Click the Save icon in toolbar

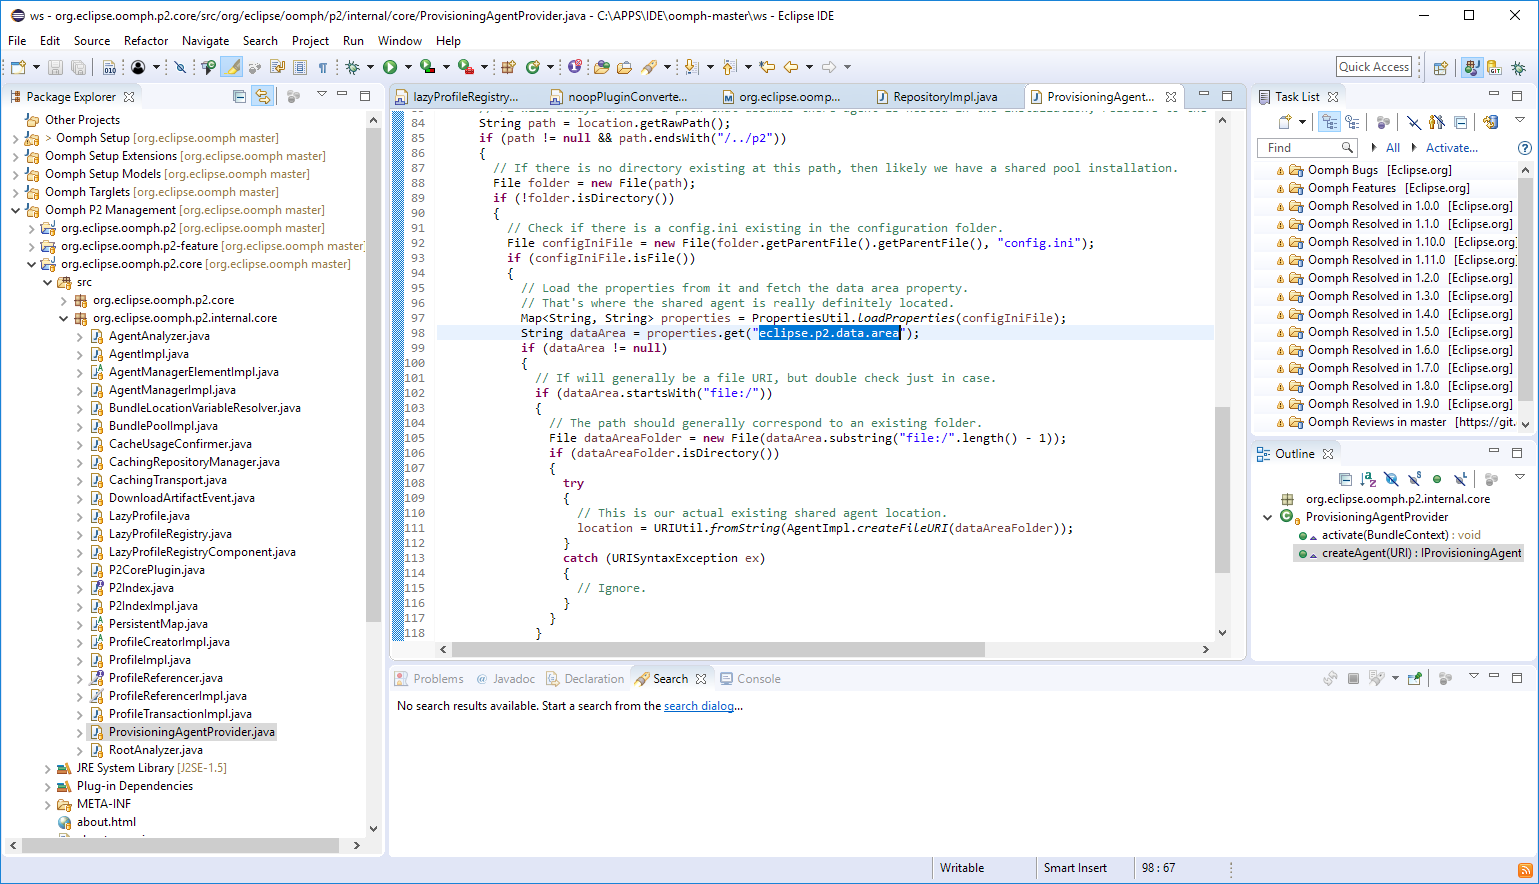[55, 67]
